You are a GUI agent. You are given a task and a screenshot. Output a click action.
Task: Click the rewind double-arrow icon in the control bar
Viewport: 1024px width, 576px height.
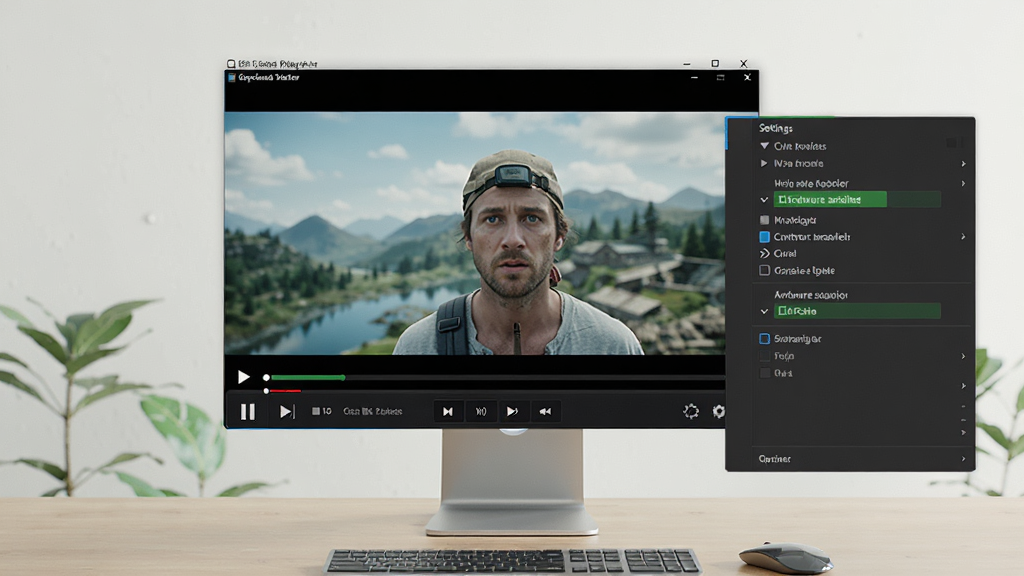tap(545, 411)
